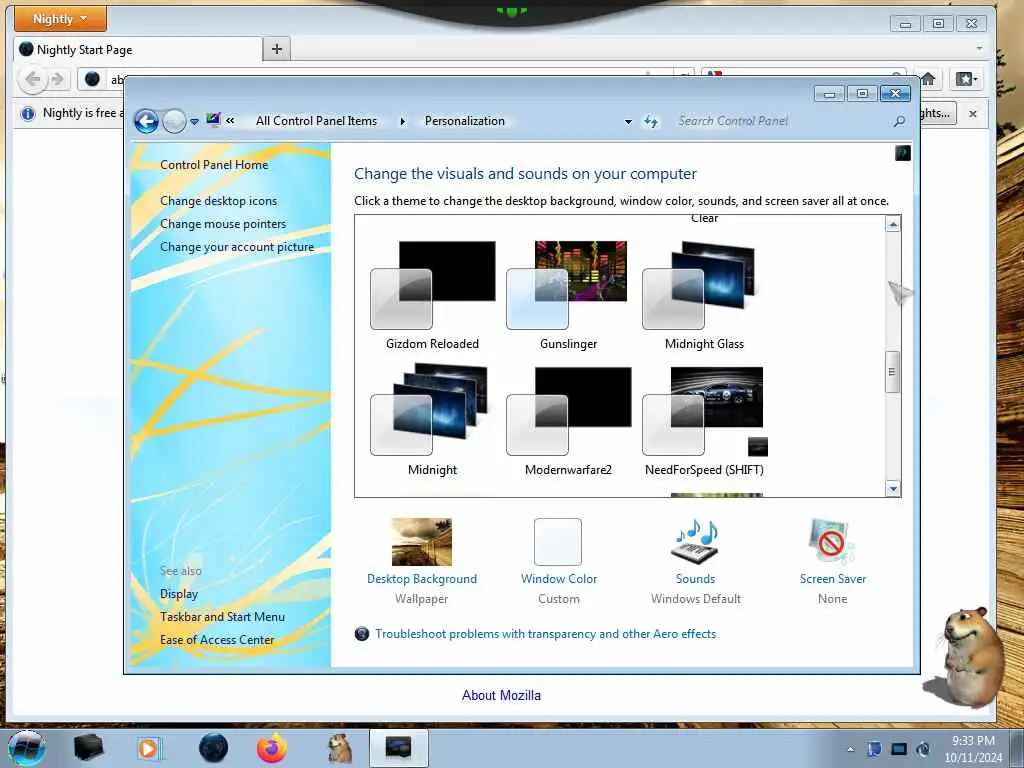Click the Control Panel icon in address bar
The image size is (1024, 768).
coord(213,120)
